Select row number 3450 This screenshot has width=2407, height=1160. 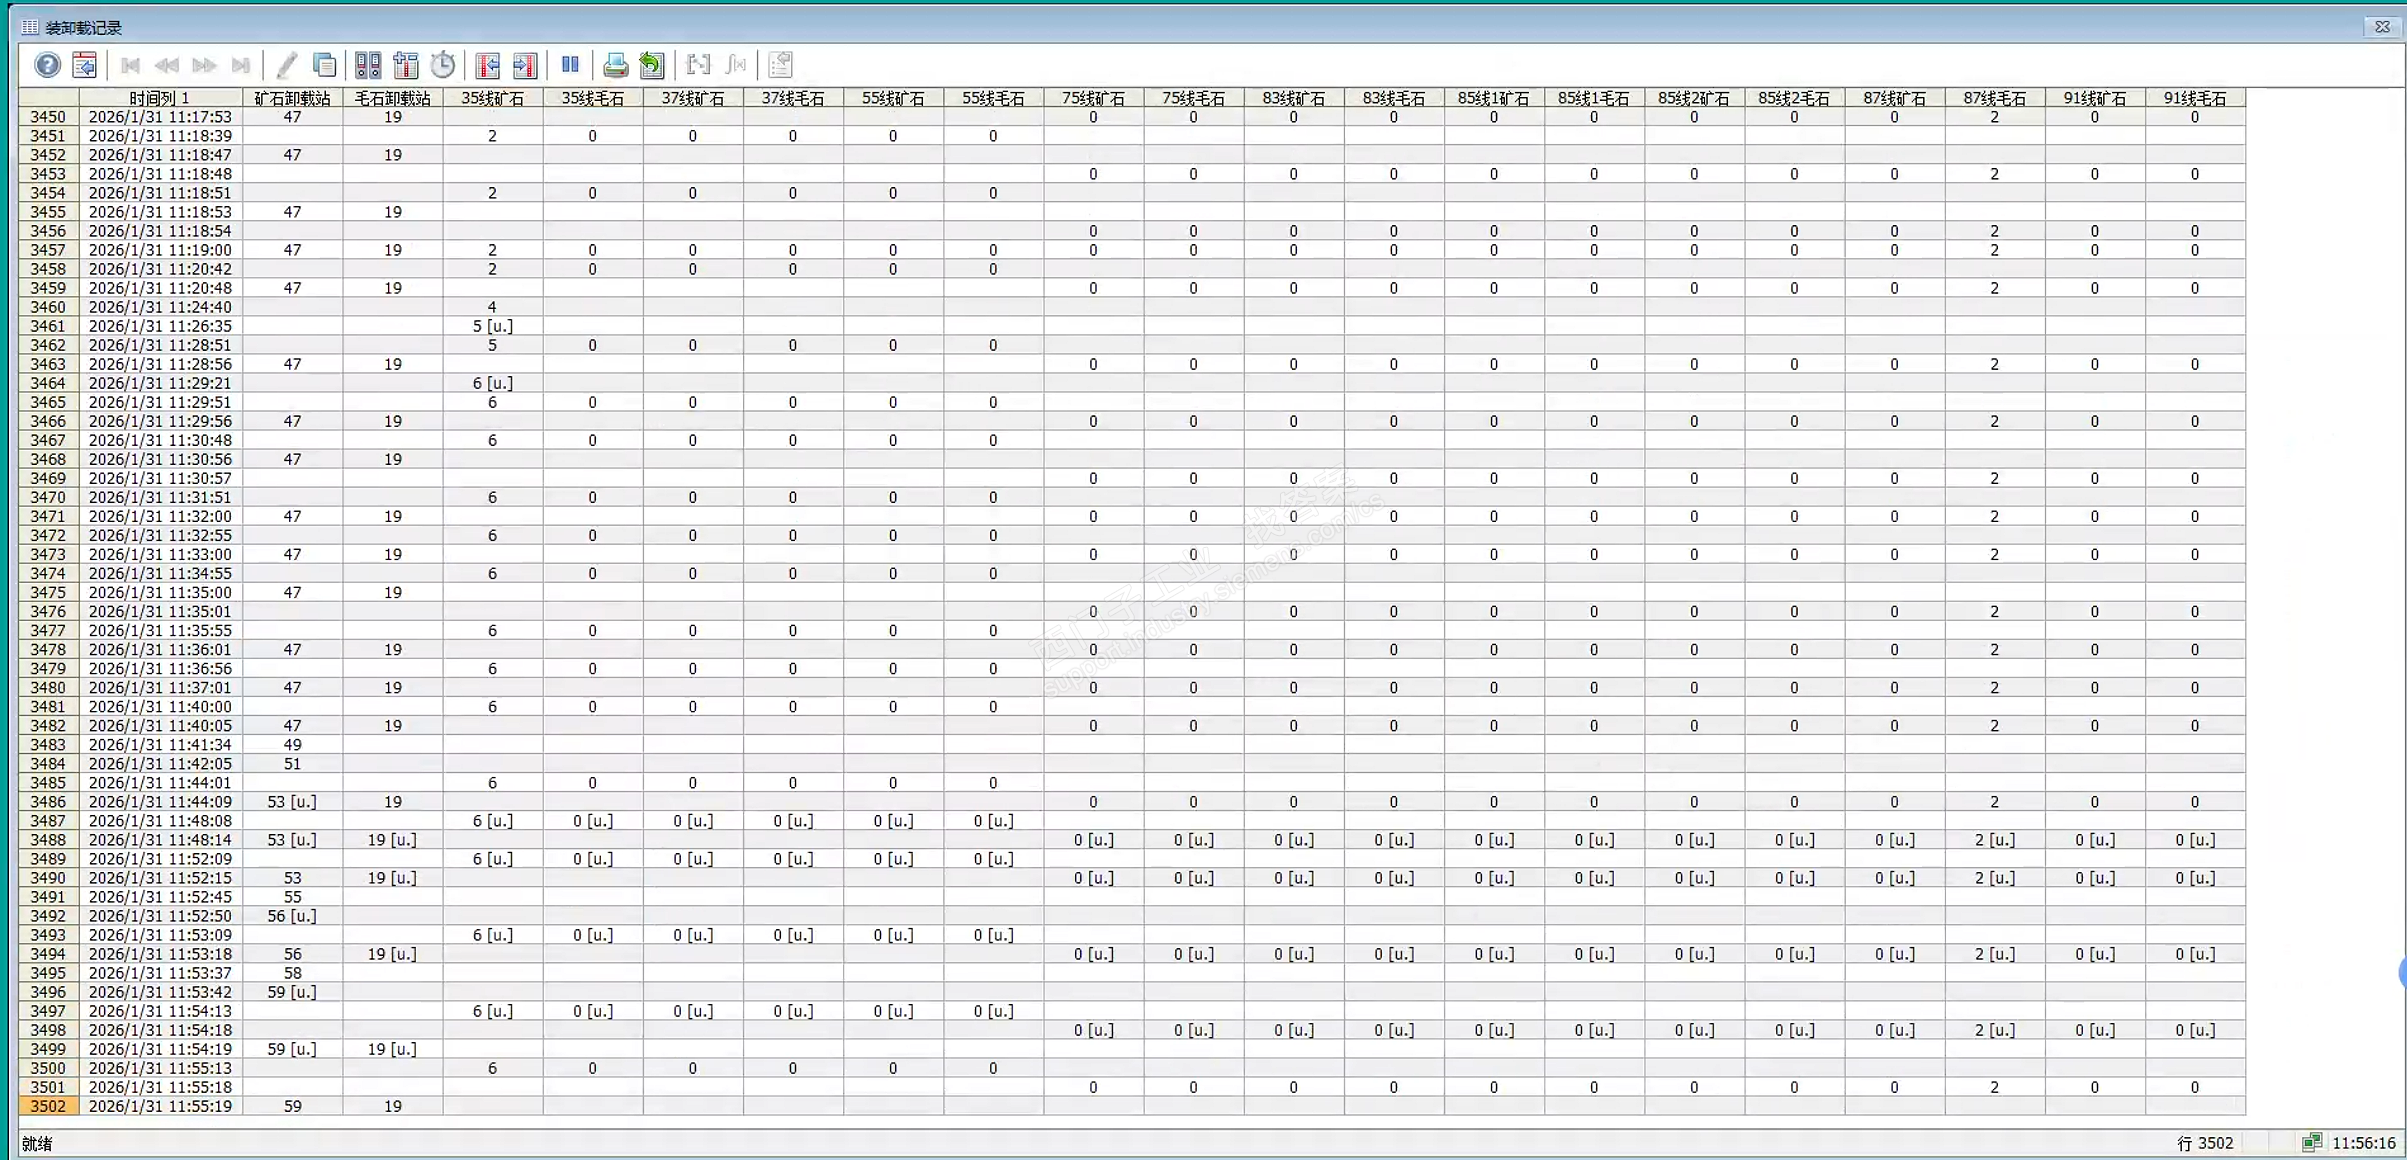point(48,117)
